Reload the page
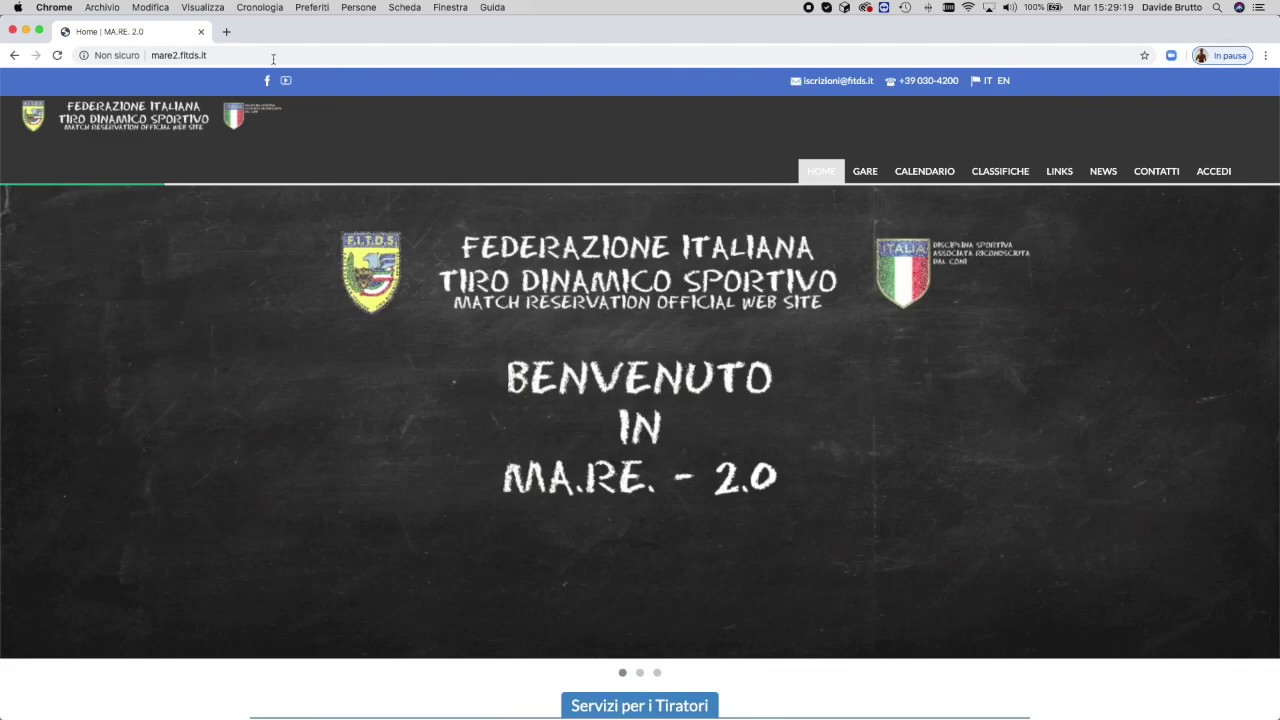Image resolution: width=1280 pixels, height=720 pixels. [57, 55]
